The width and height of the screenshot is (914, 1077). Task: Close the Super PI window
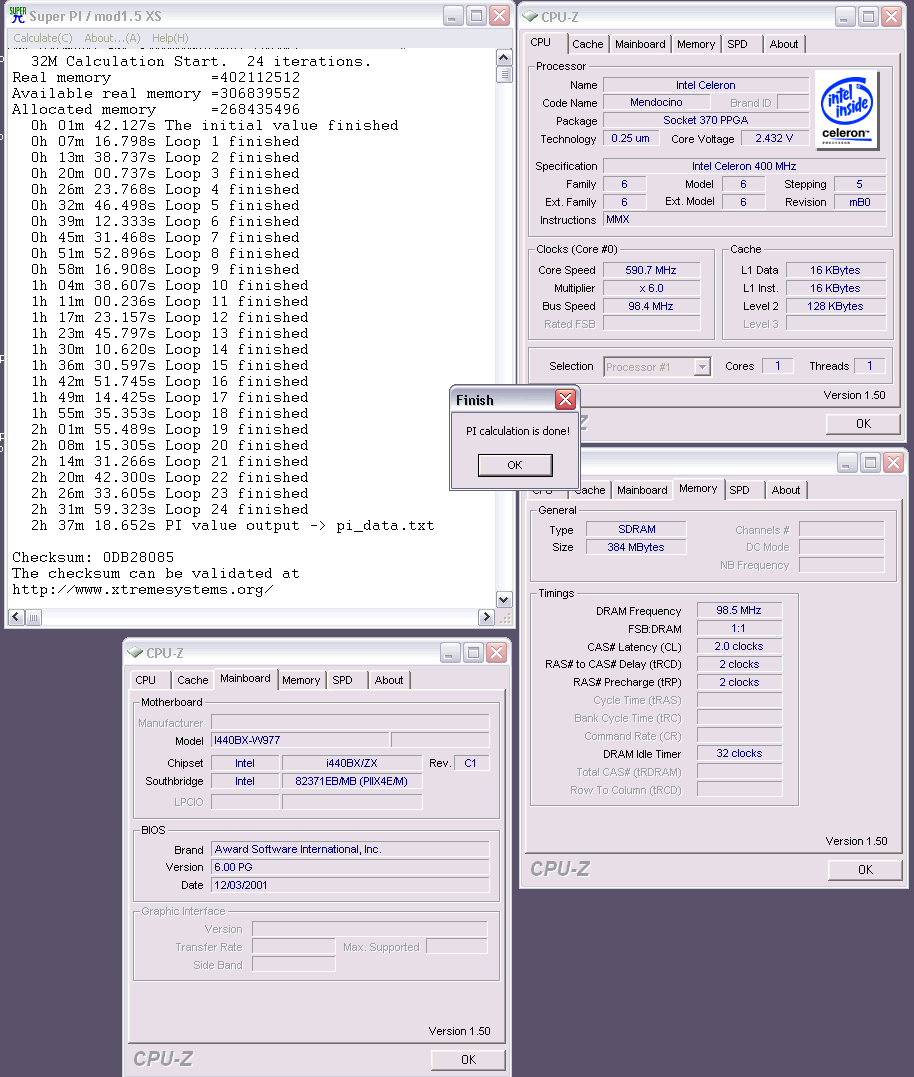pos(499,16)
